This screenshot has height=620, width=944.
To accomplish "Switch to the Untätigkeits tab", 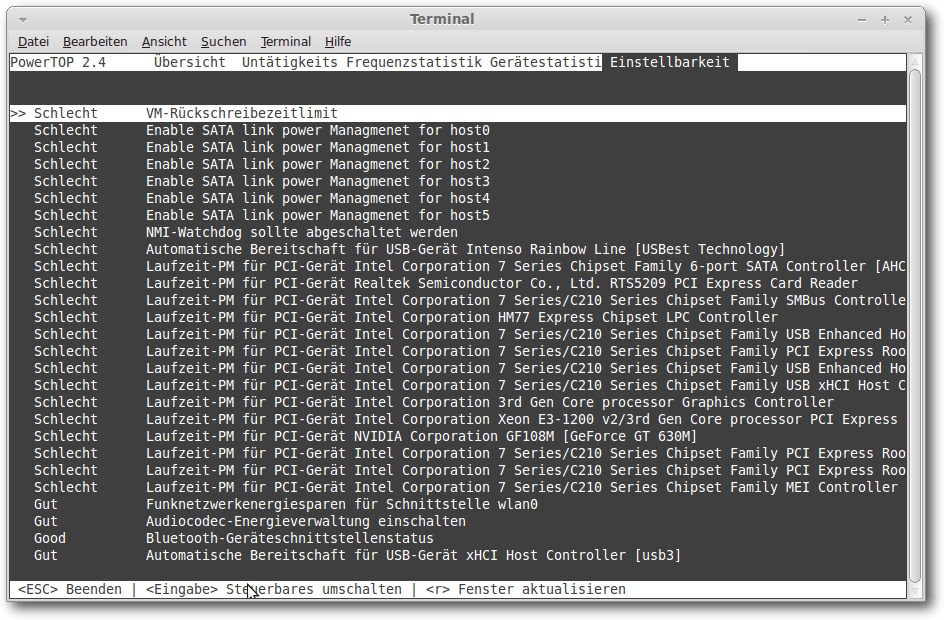I will point(290,62).
